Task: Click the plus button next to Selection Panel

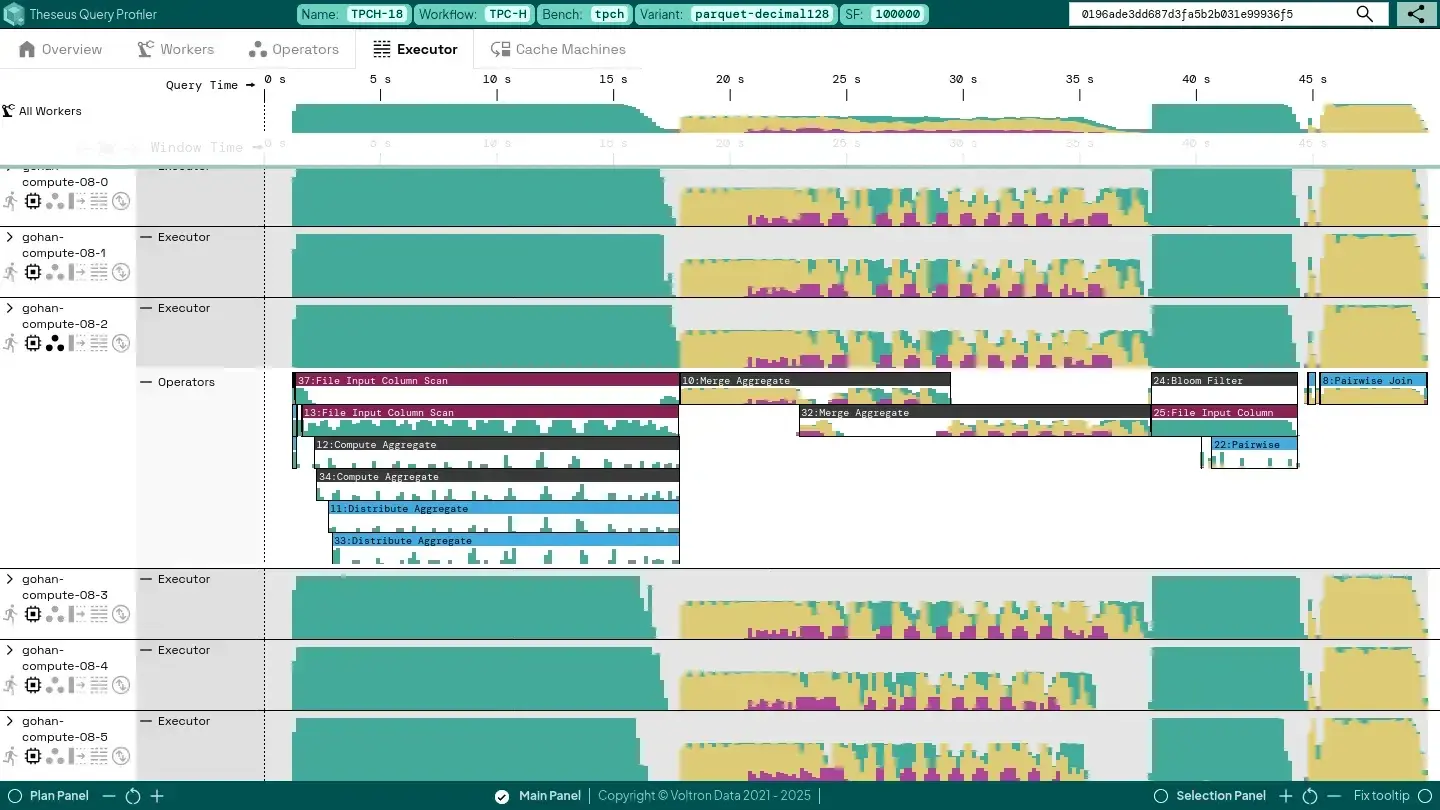Action: point(1286,796)
